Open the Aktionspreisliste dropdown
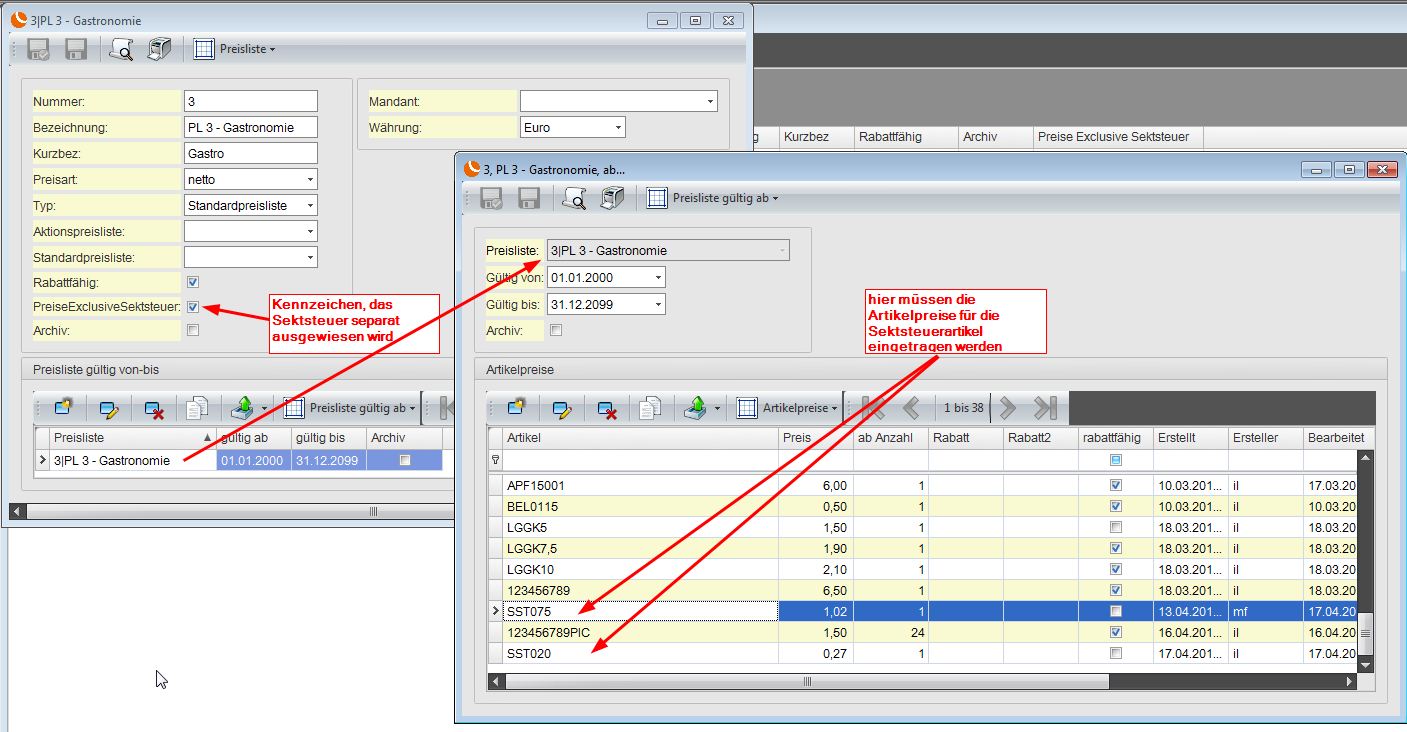1407x732 pixels. 311,232
